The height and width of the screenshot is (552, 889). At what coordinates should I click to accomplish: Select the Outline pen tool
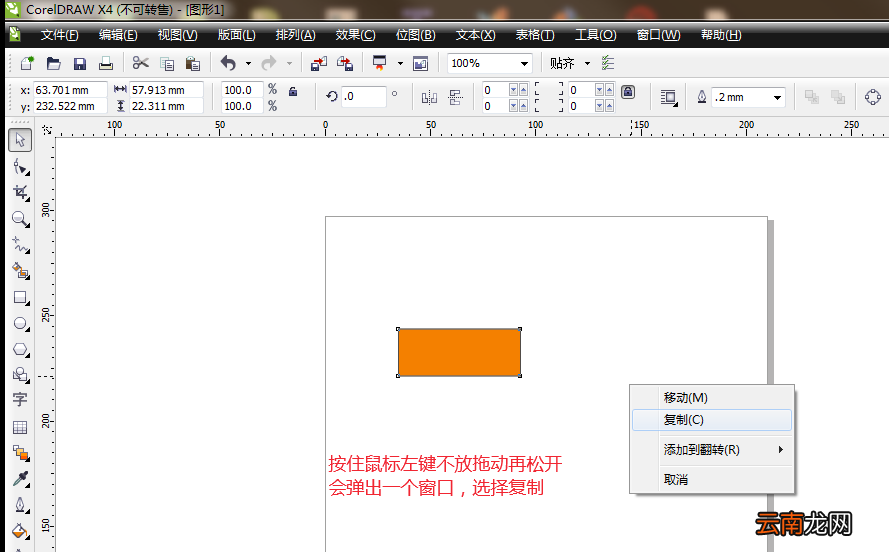point(21,505)
